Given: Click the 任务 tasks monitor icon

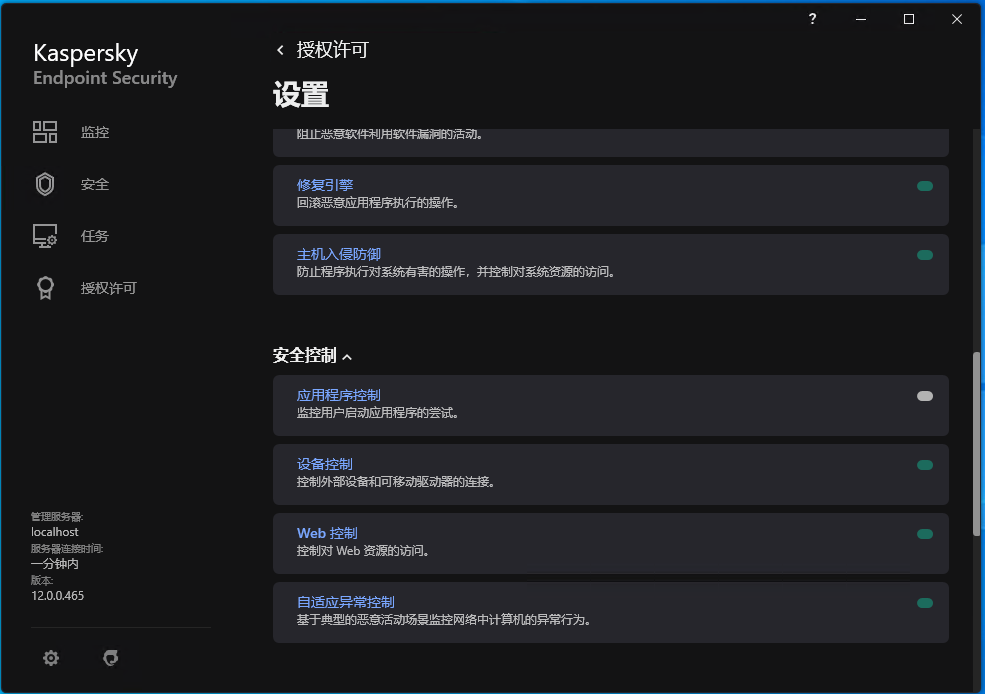Looking at the screenshot, I should coord(45,236).
